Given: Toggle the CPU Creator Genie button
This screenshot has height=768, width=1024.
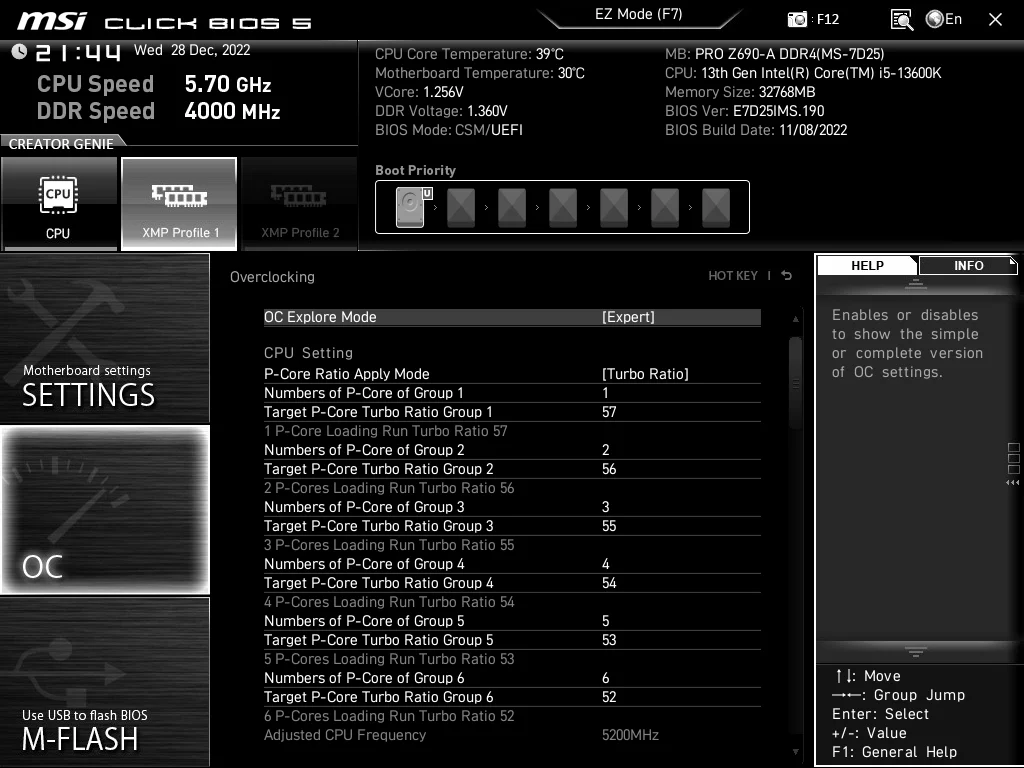Looking at the screenshot, I should click(59, 204).
